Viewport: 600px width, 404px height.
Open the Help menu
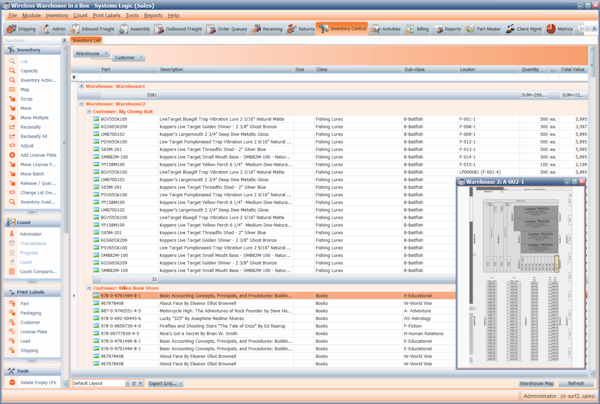173,16
